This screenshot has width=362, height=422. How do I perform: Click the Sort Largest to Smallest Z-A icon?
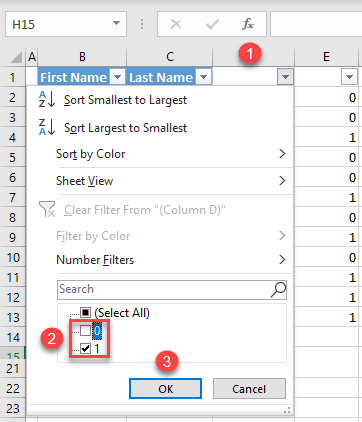47,127
